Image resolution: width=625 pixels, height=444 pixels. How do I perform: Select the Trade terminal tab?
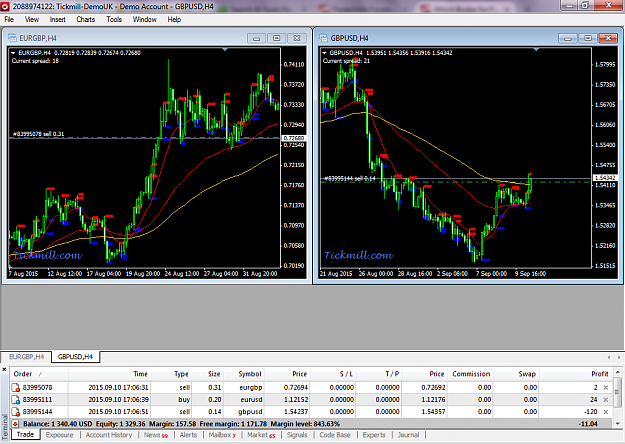[x=26, y=434]
